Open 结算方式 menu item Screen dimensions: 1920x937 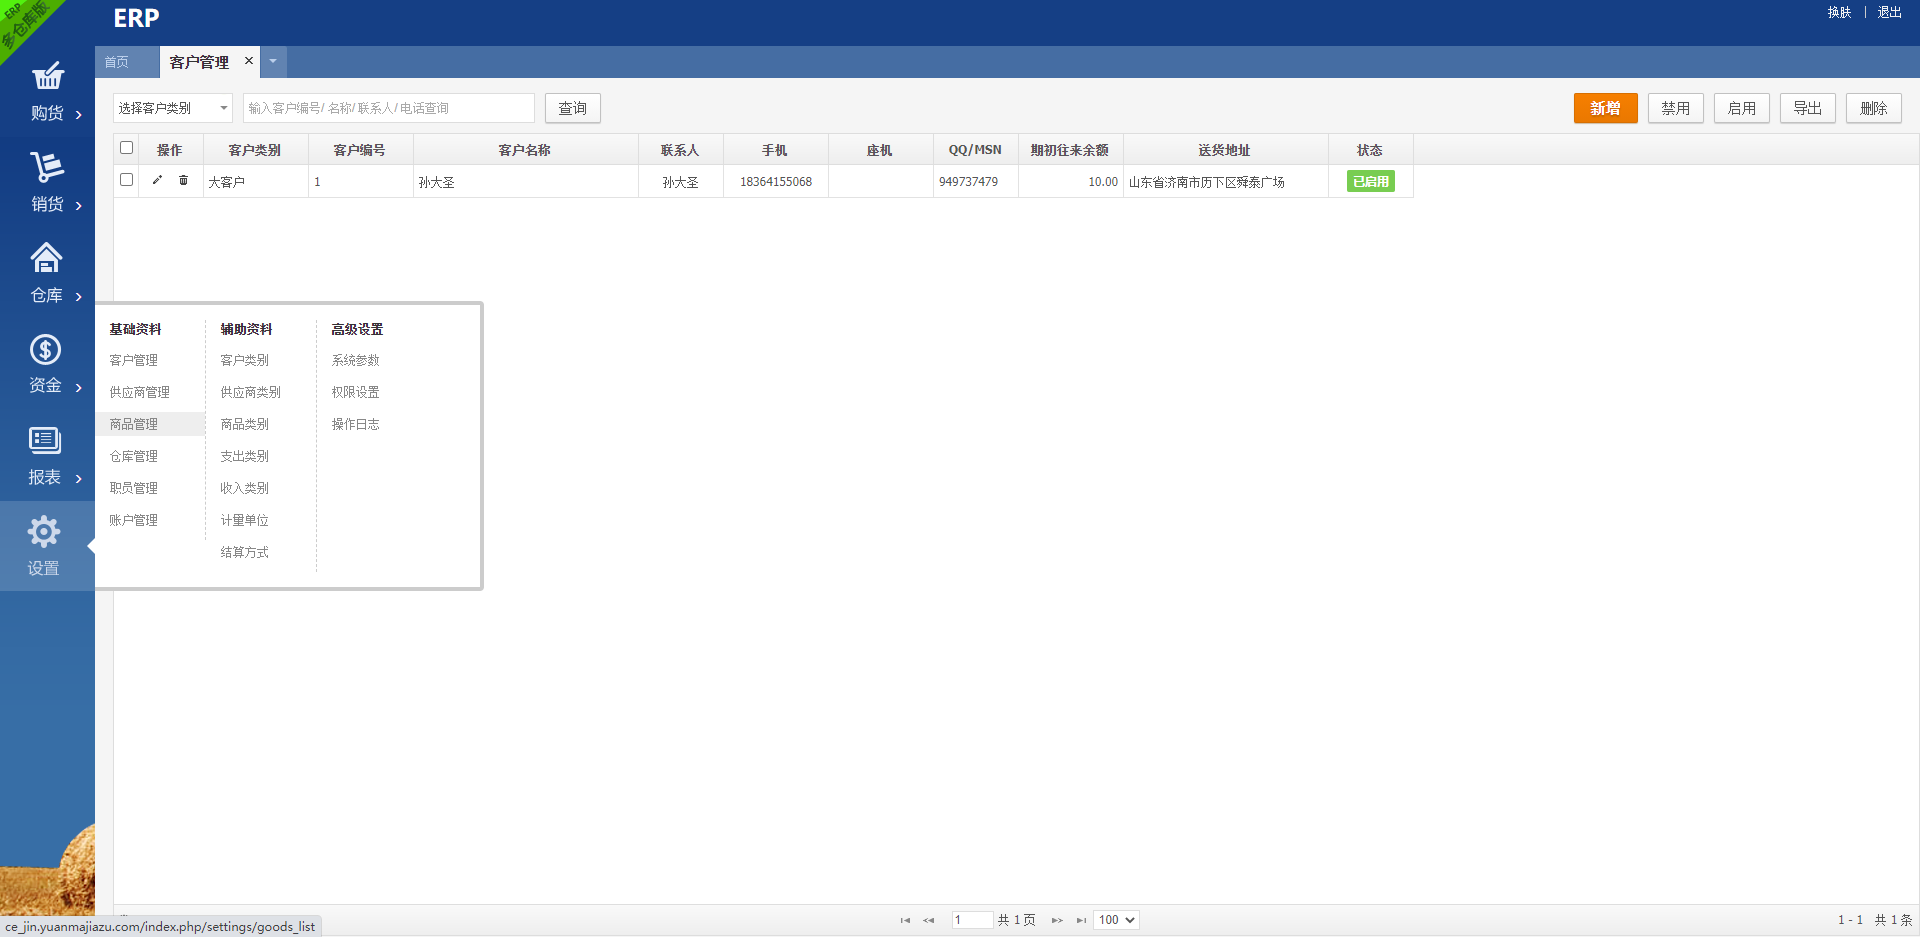[x=245, y=552]
